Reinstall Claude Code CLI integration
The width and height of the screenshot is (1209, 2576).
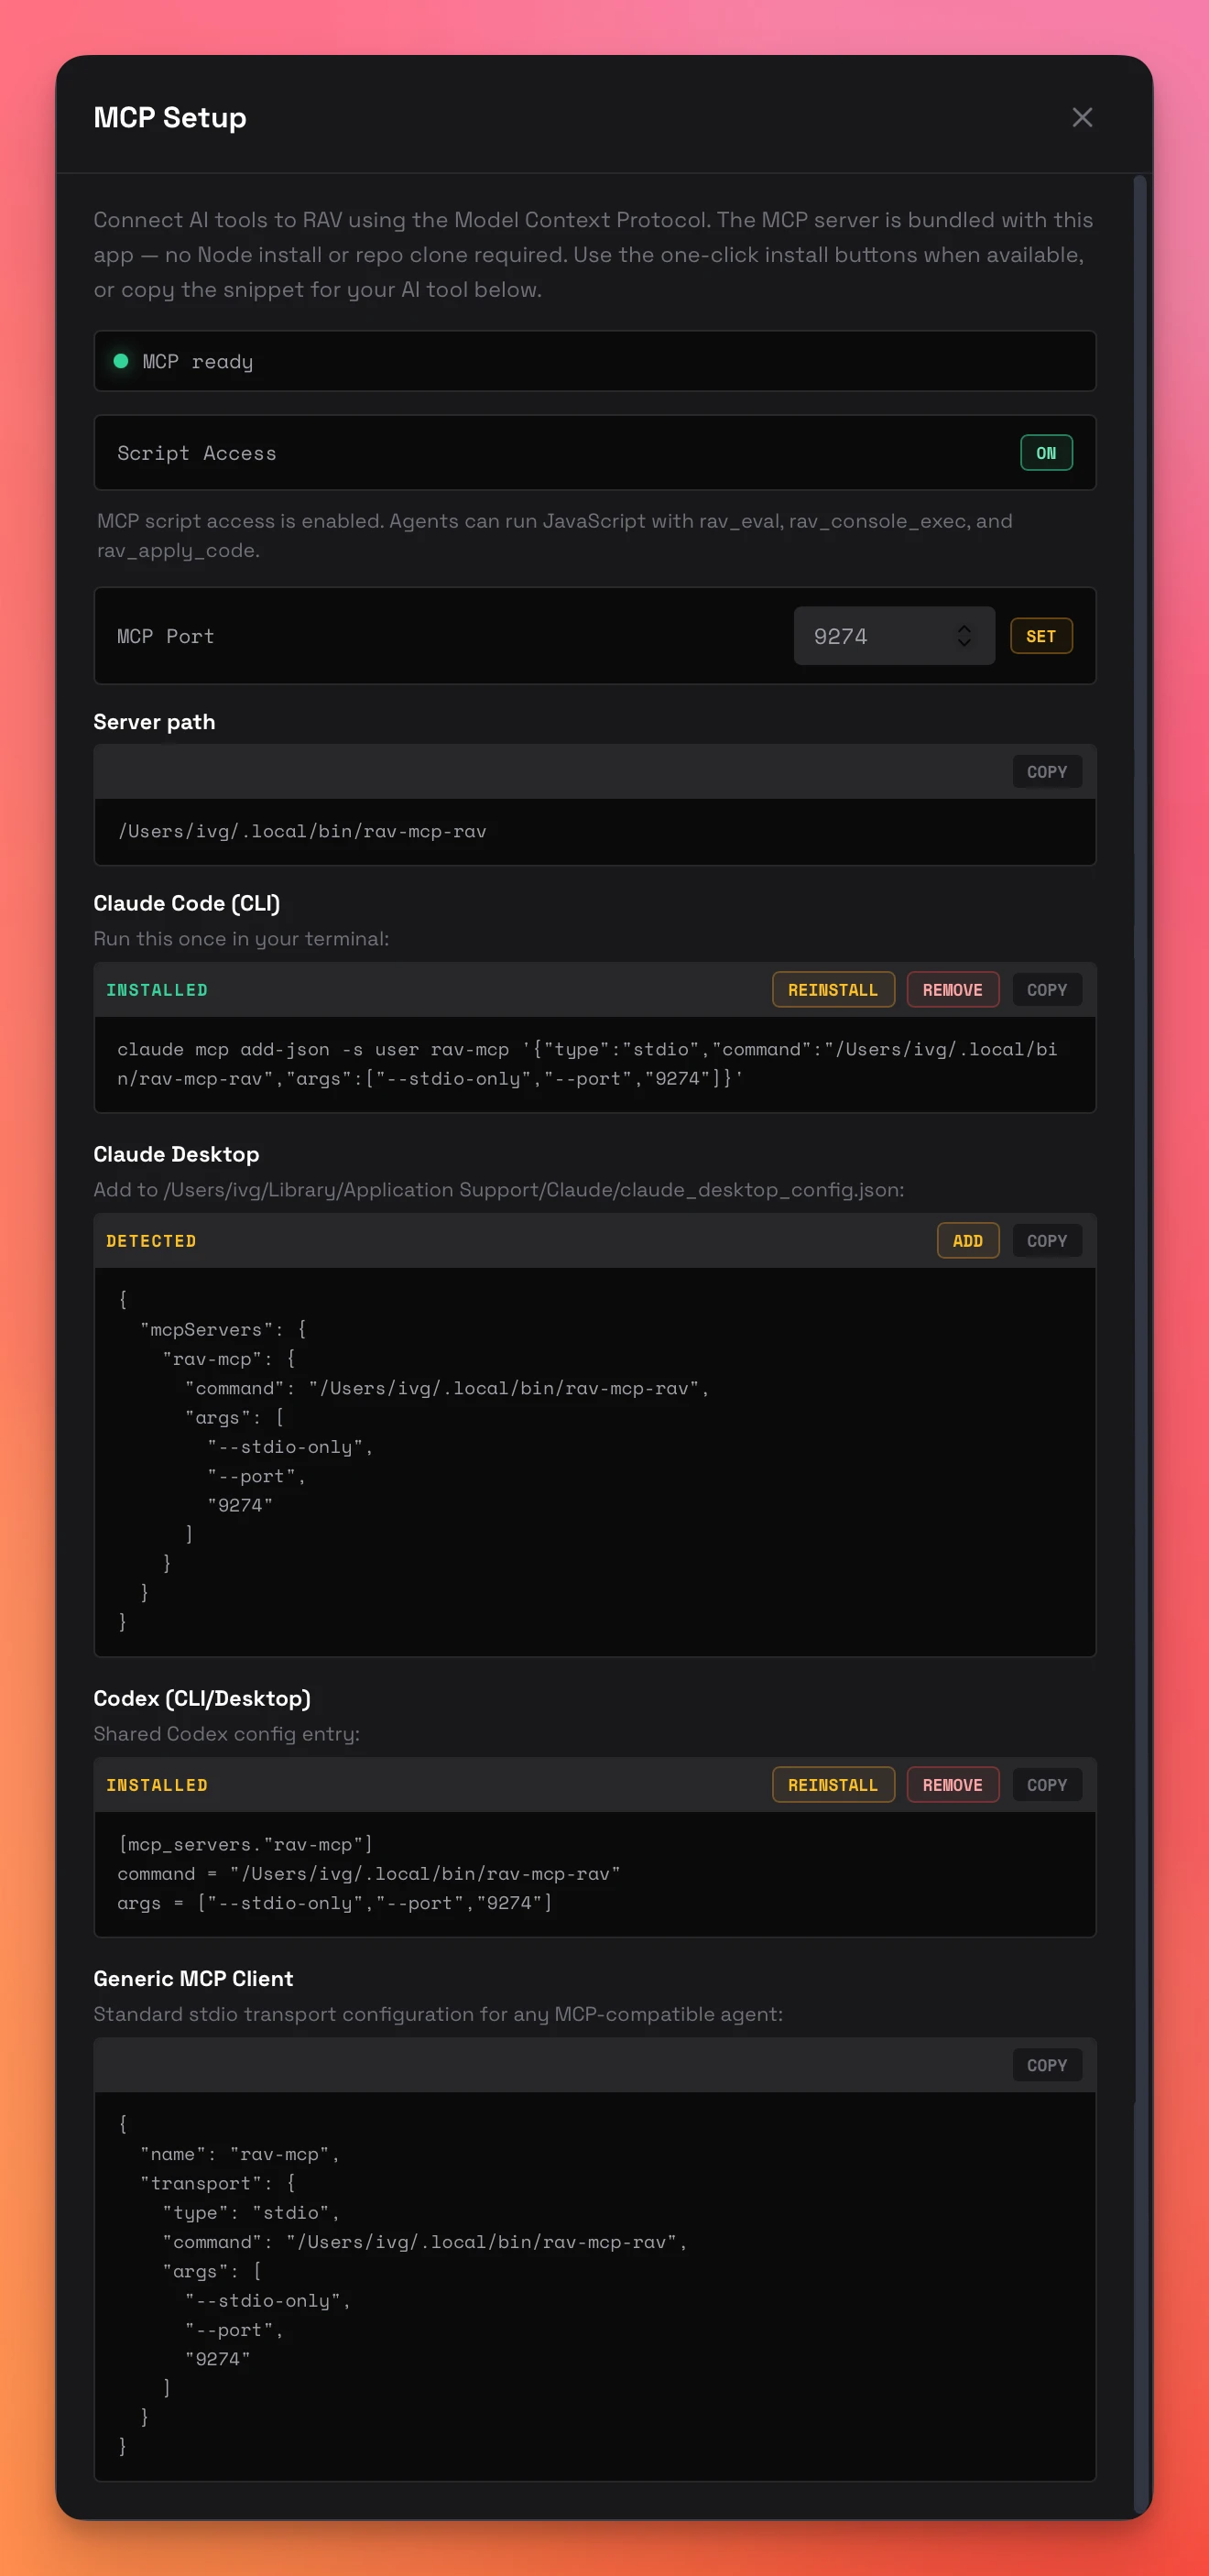click(x=833, y=990)
